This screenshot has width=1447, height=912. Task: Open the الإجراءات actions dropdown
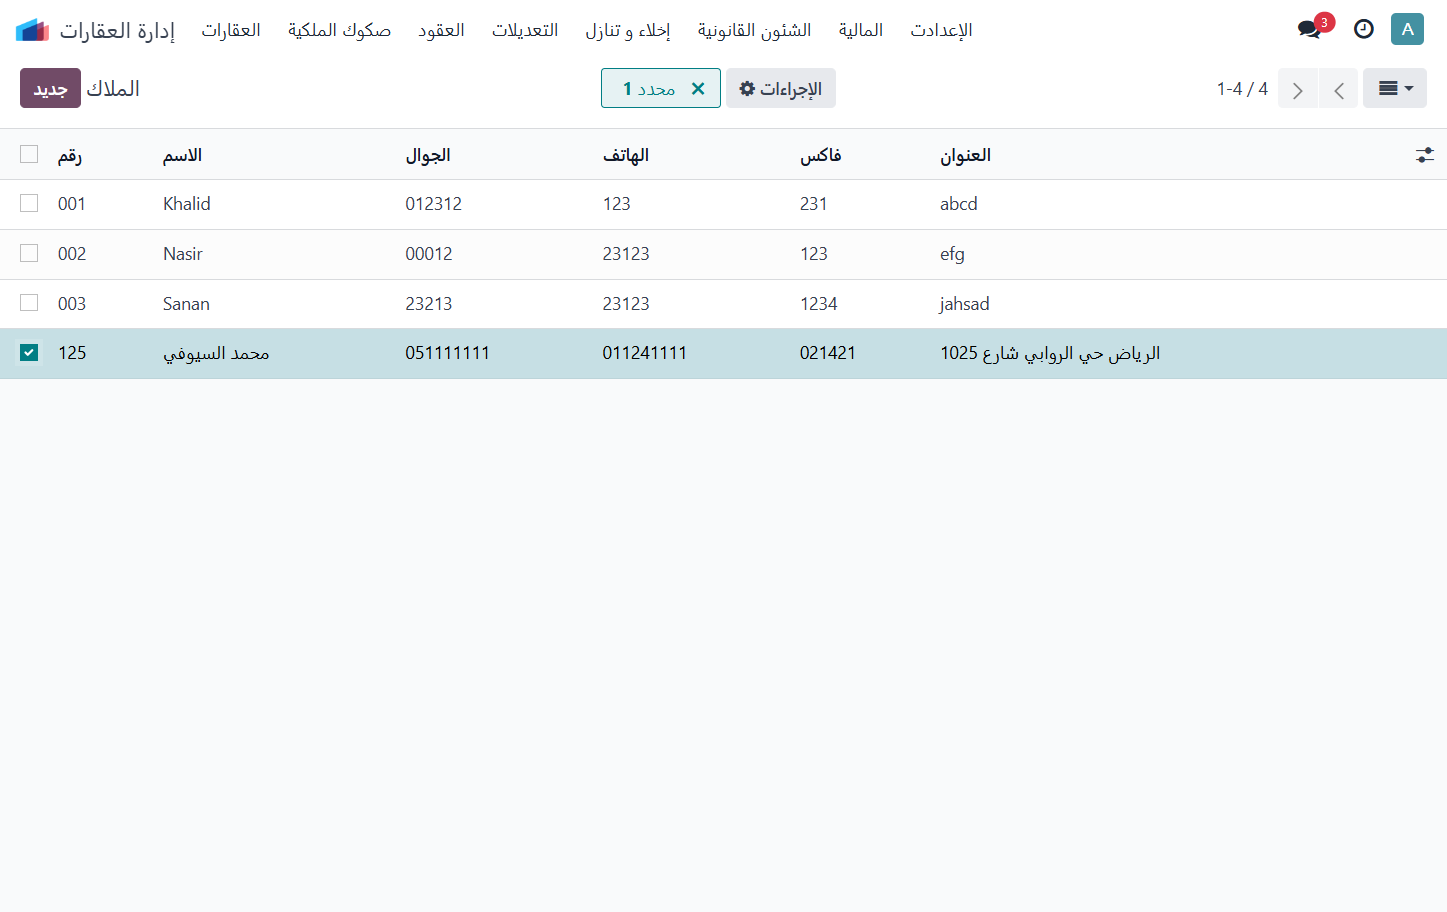point(781,88)
